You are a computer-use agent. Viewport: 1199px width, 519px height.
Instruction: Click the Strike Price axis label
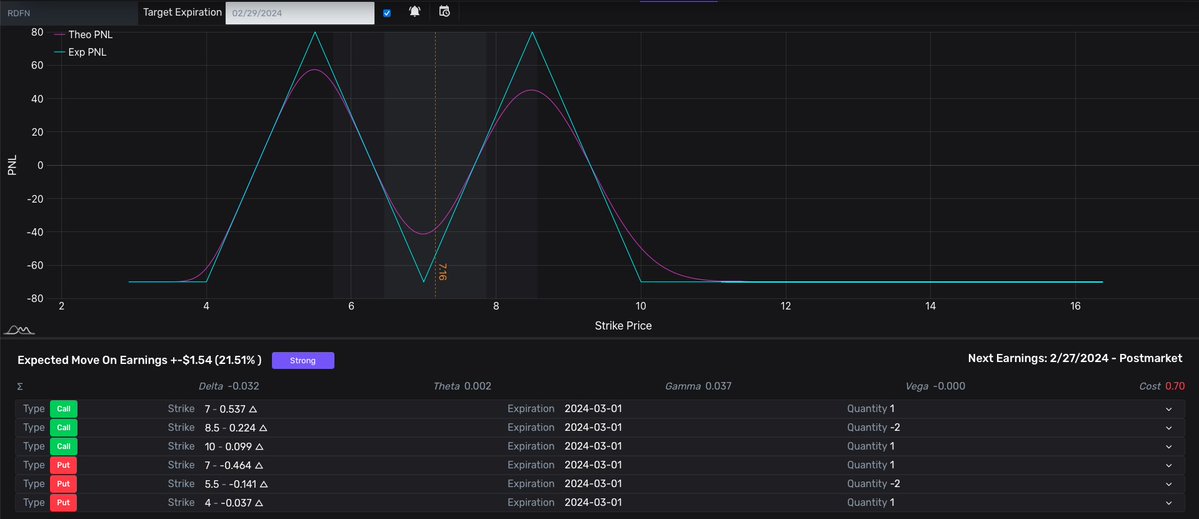[x=623, y=326]
